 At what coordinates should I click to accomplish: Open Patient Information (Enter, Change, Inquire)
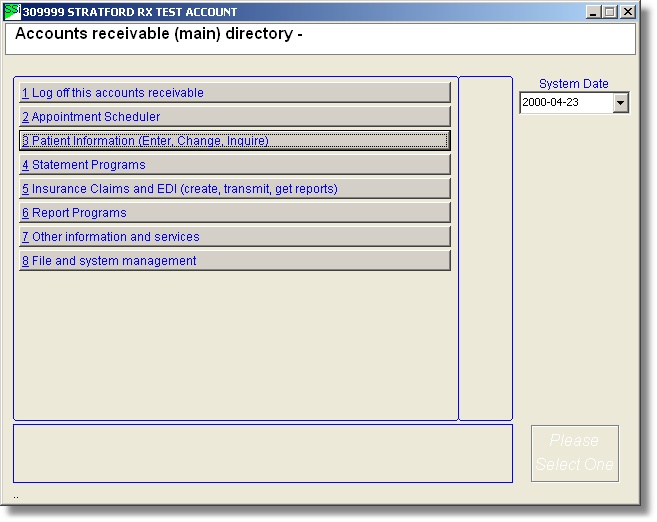(235, 141)
